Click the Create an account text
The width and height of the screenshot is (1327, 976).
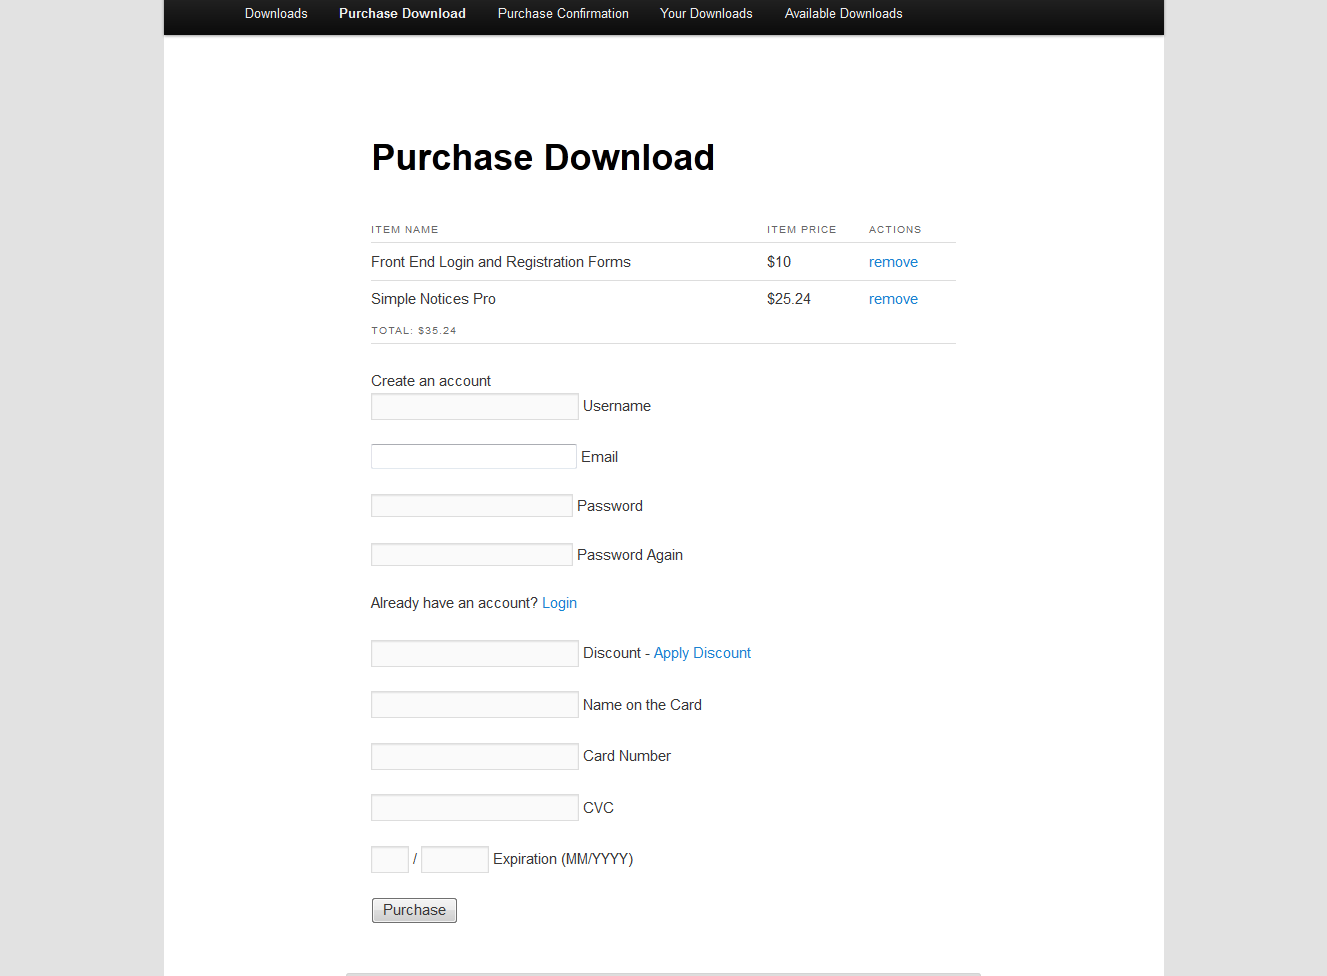[x=431, y=381]
